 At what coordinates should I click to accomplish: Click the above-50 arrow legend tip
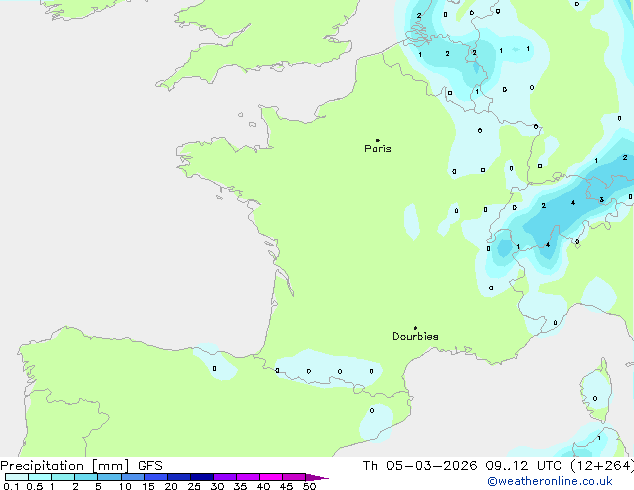317,477
